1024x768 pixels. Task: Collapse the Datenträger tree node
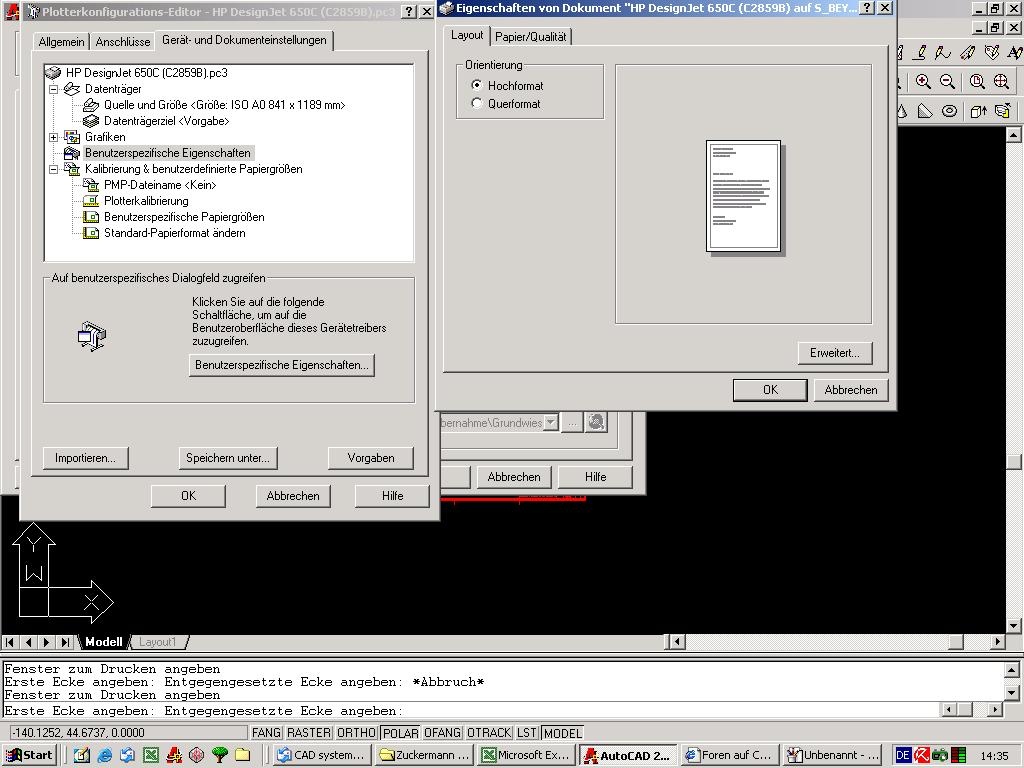54,89
